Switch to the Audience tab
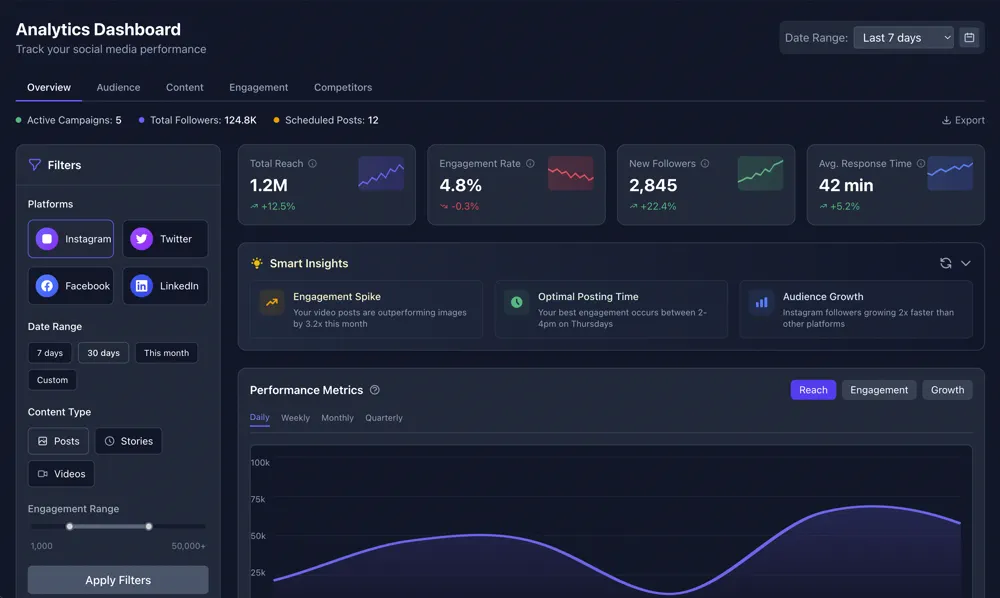Image resolution: width=1000 pixels, height=598 pixels. pyautogui.click(x=118, y=88)
